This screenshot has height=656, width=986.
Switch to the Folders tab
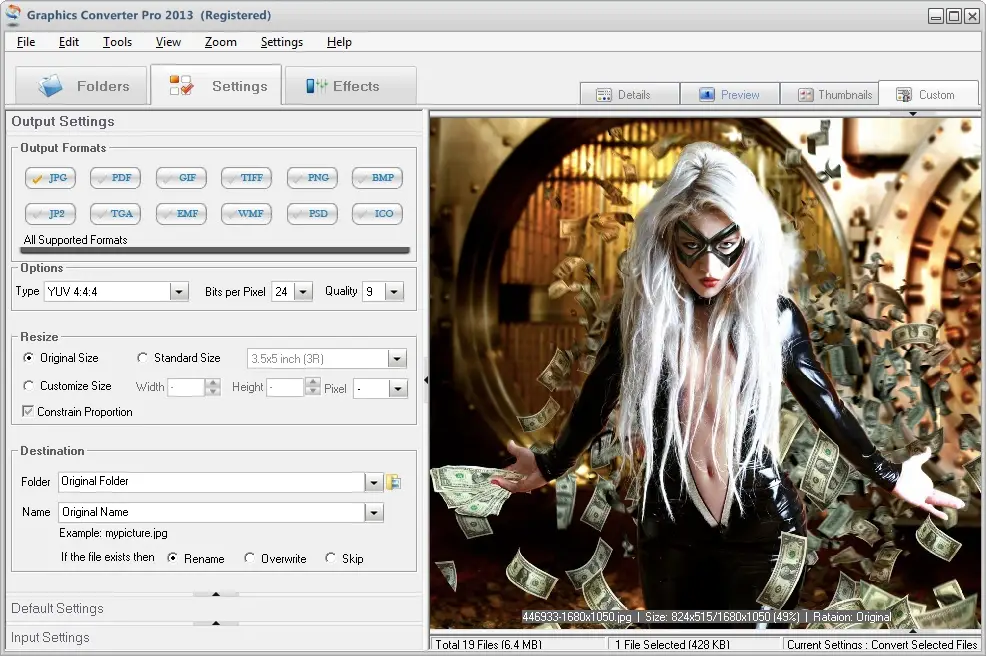pyautogui.click(x=81, y=86)
